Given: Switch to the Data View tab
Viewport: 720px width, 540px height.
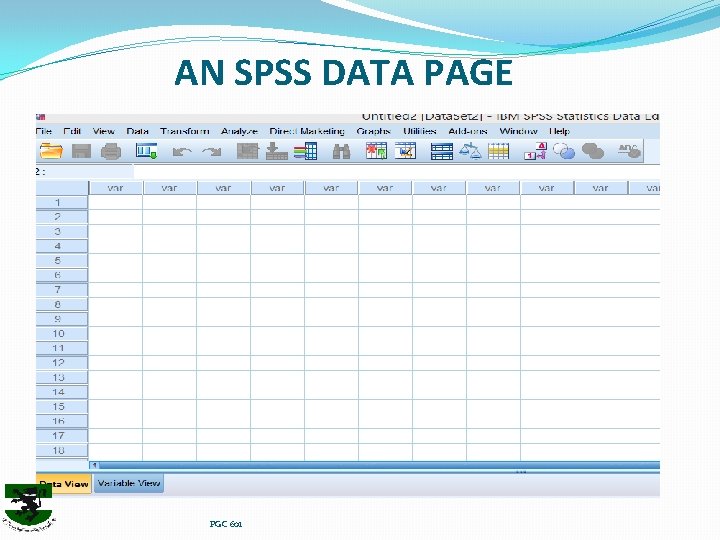Looking at the screenshot, I should coord(64,484).
